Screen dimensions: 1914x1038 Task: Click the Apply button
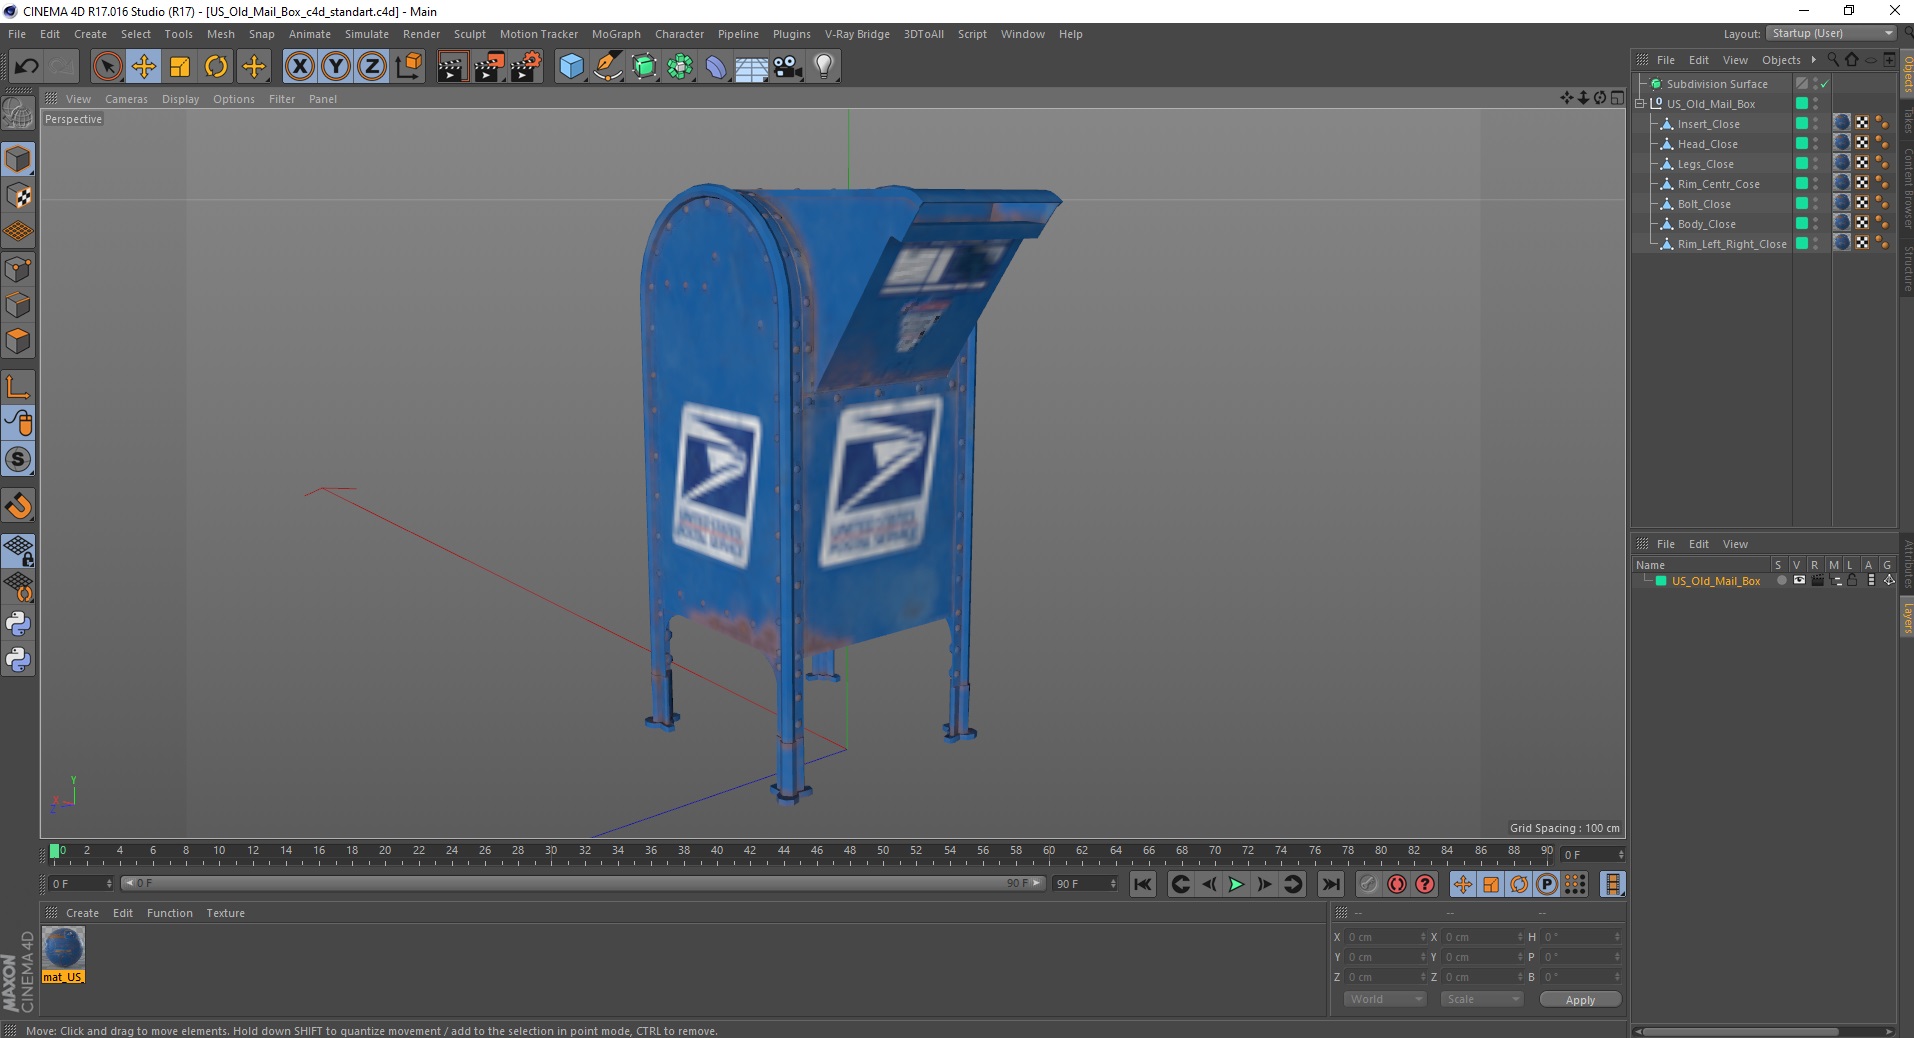click(1580, 1000)
